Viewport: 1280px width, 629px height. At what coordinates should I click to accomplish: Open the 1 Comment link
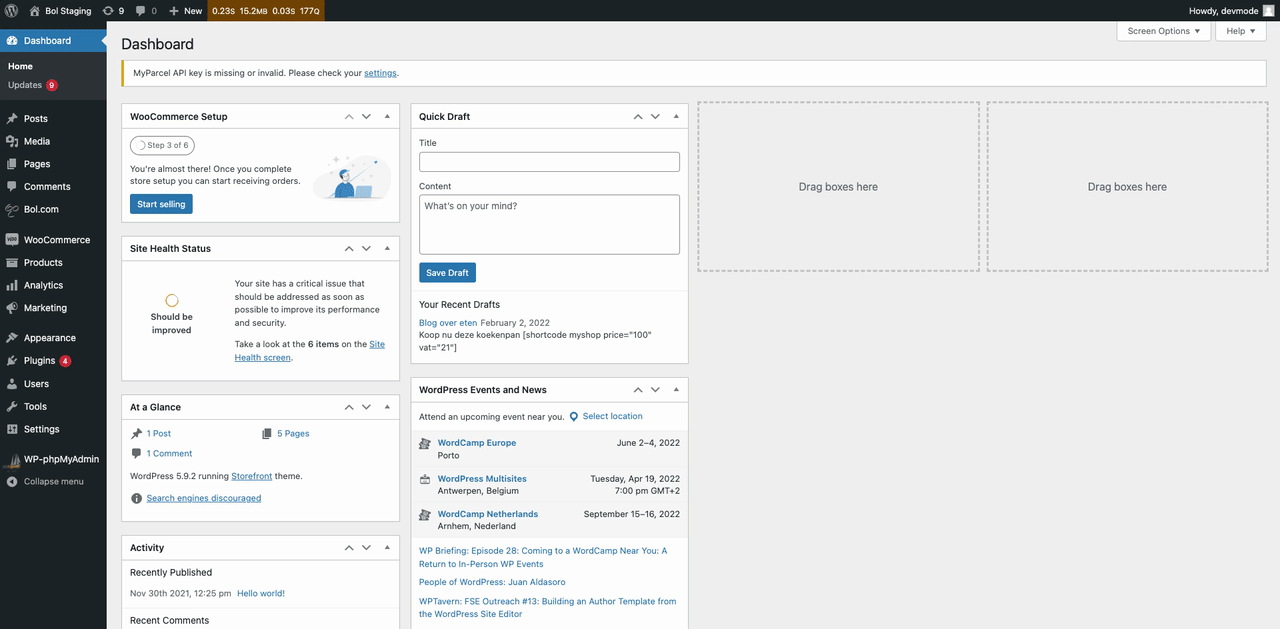(x=169, y=453)
